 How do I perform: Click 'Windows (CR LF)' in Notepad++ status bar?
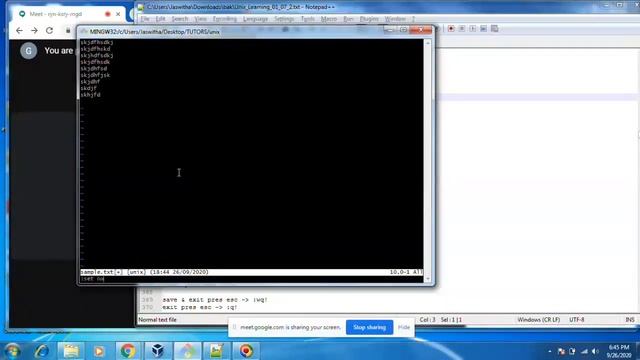[x=538, y=320]
